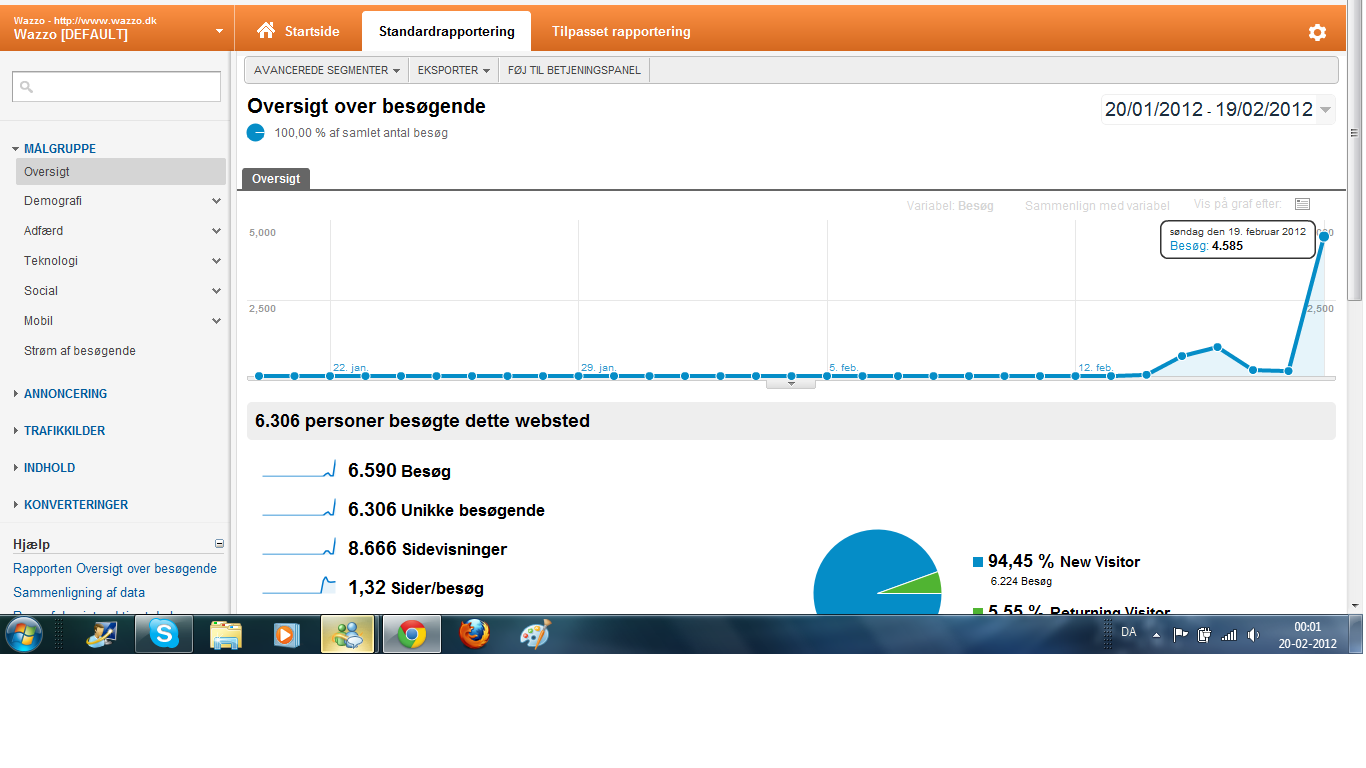Screen dimensions: 1366x768
Task: Launch Firefox from the taskbar
Action: pyautogui.click(x=474, y=634)
